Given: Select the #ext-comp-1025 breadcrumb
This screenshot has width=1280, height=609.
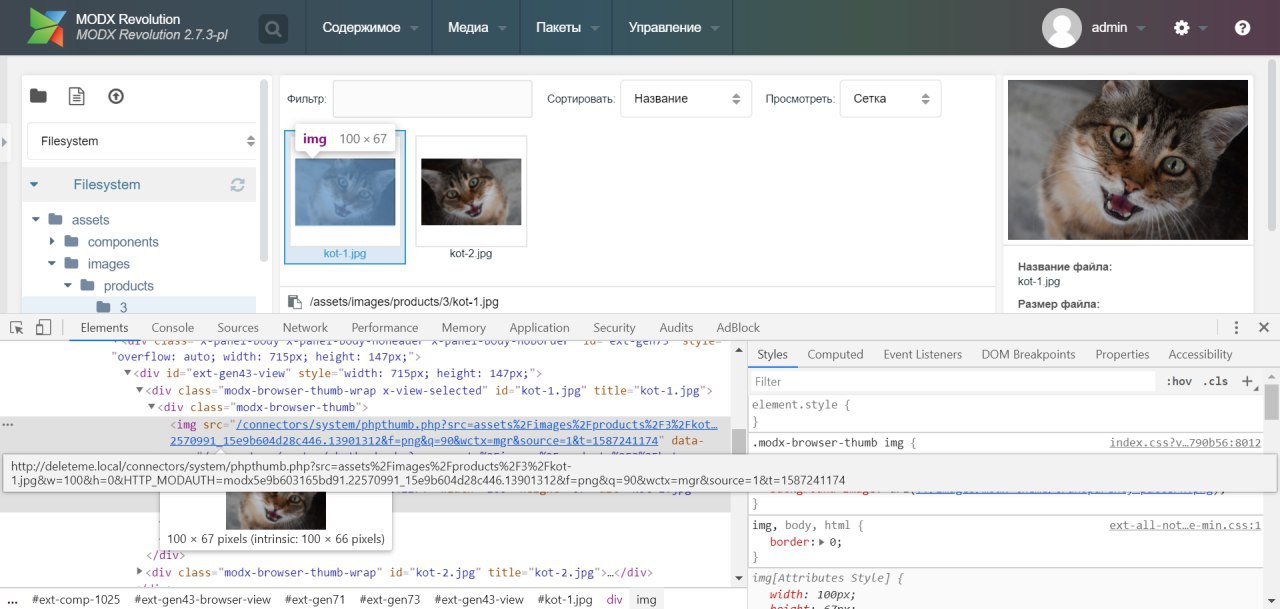Looking at the screenshot, I should (76, 599).
